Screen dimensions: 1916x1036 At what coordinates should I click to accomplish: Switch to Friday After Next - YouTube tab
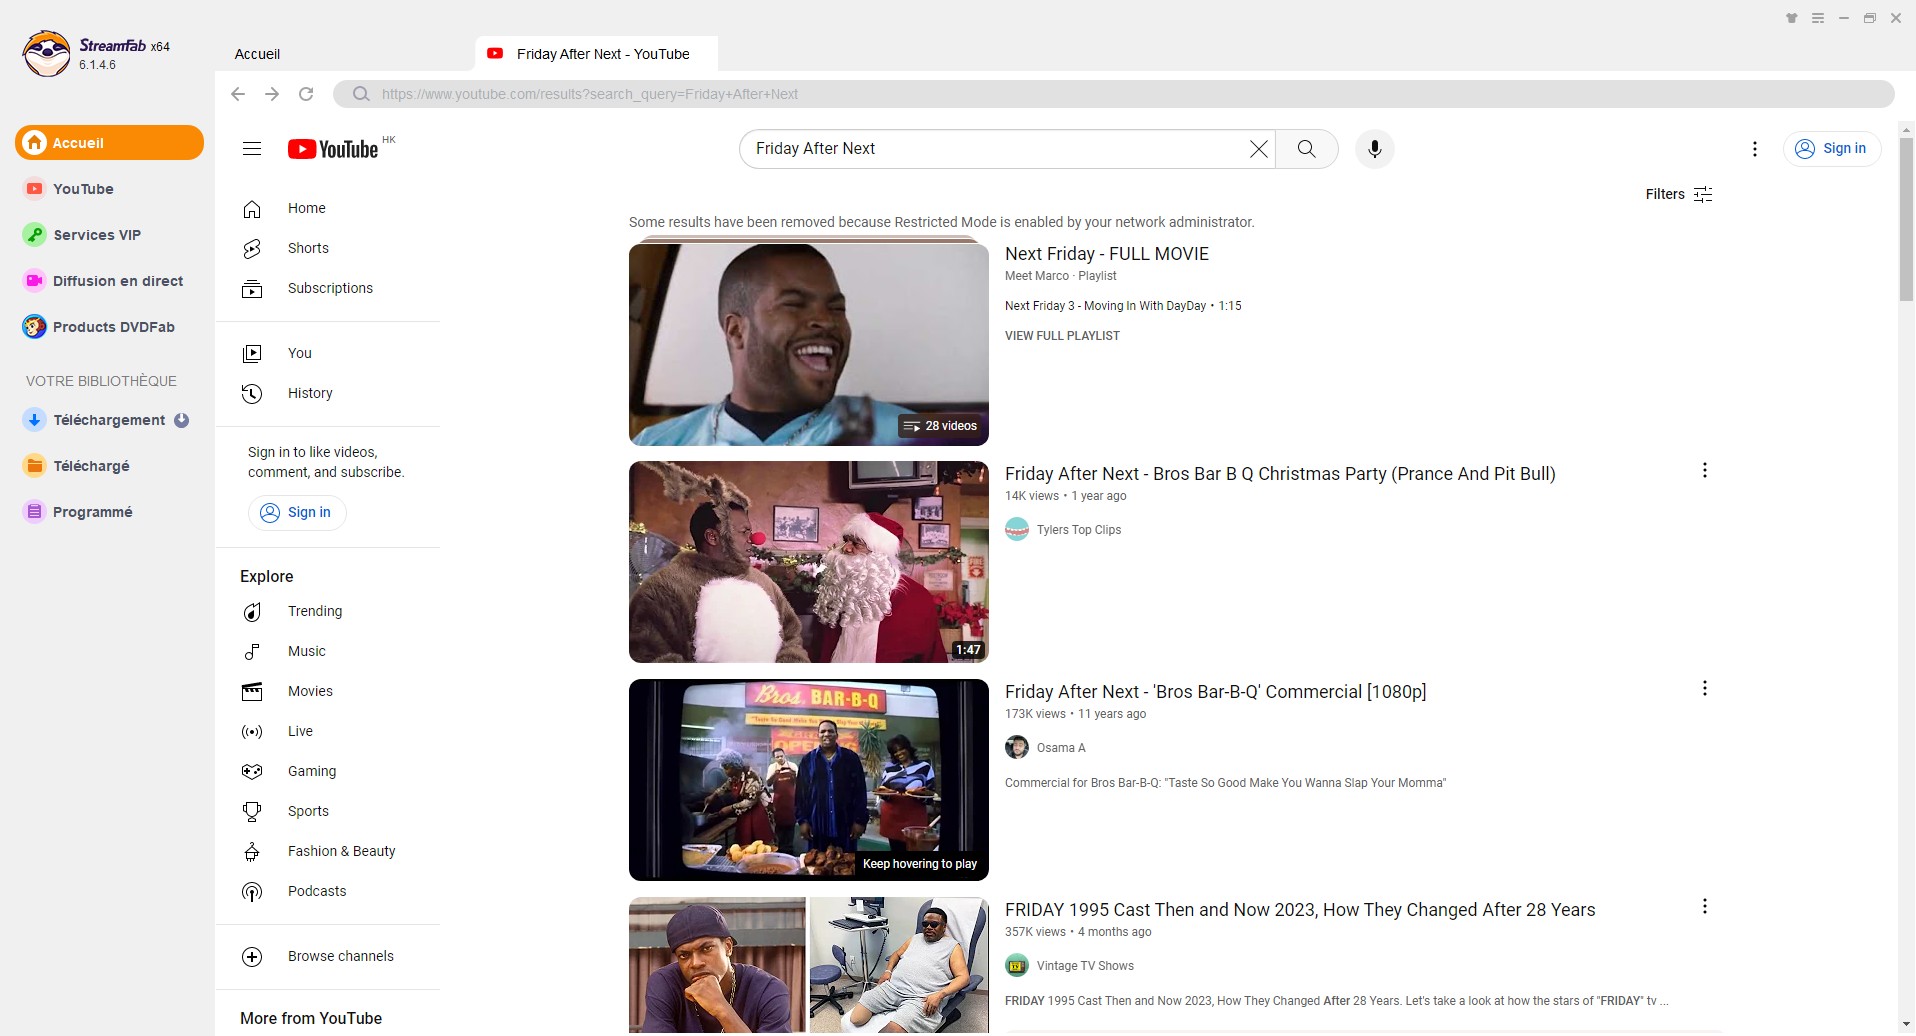point(597,54)
